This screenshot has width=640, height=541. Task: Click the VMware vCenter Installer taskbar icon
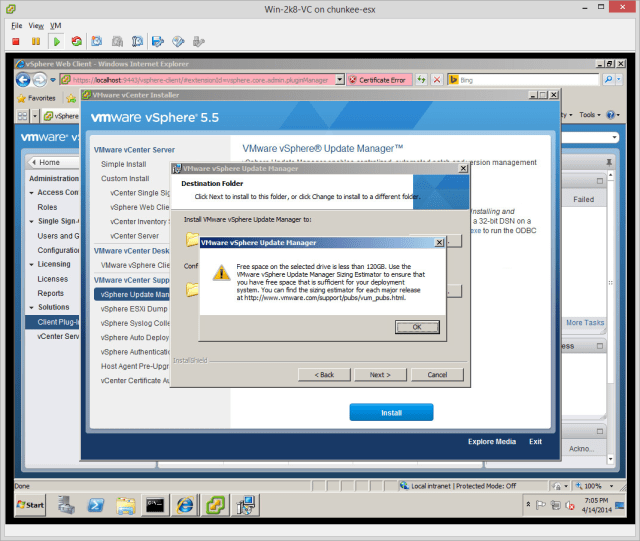[215, 505]
